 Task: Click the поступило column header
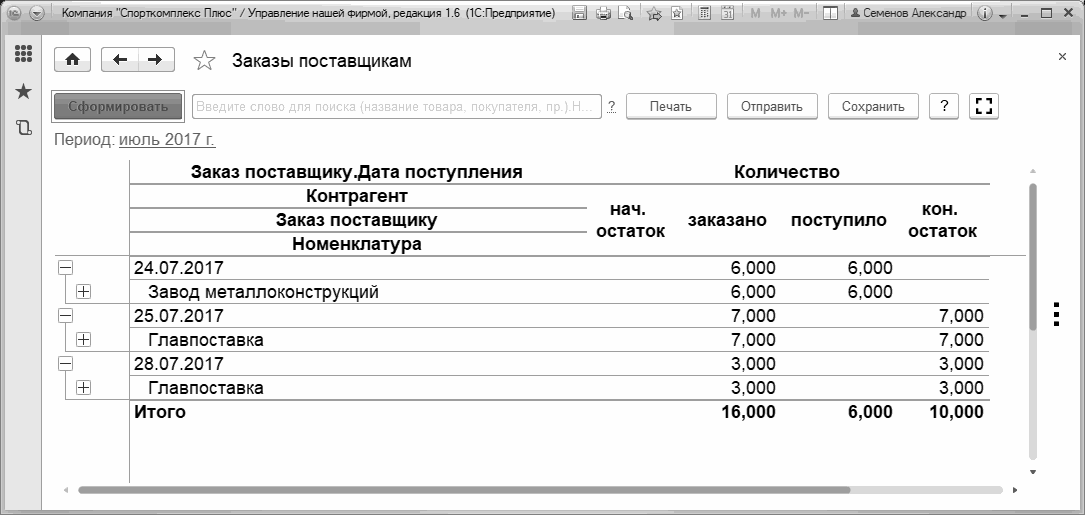pyautogui.click(x=839, y=220)
